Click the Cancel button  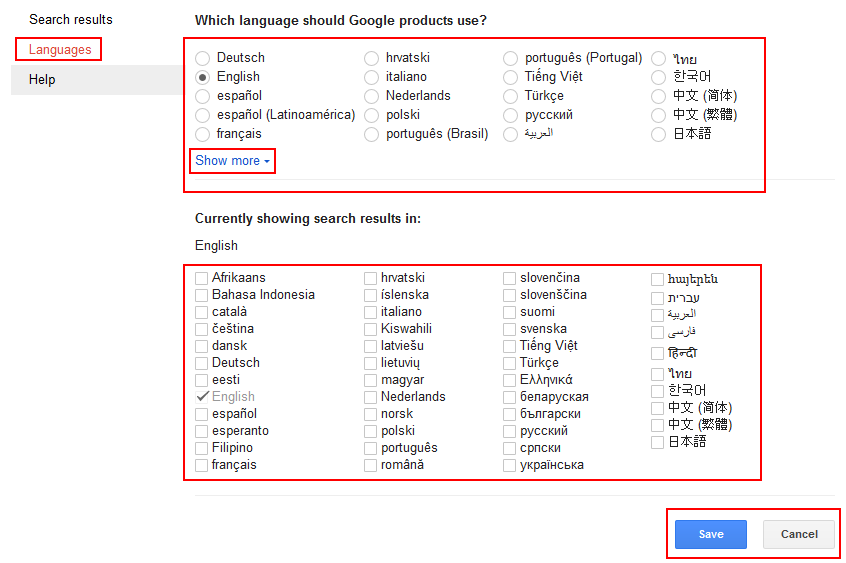point(799,534)
